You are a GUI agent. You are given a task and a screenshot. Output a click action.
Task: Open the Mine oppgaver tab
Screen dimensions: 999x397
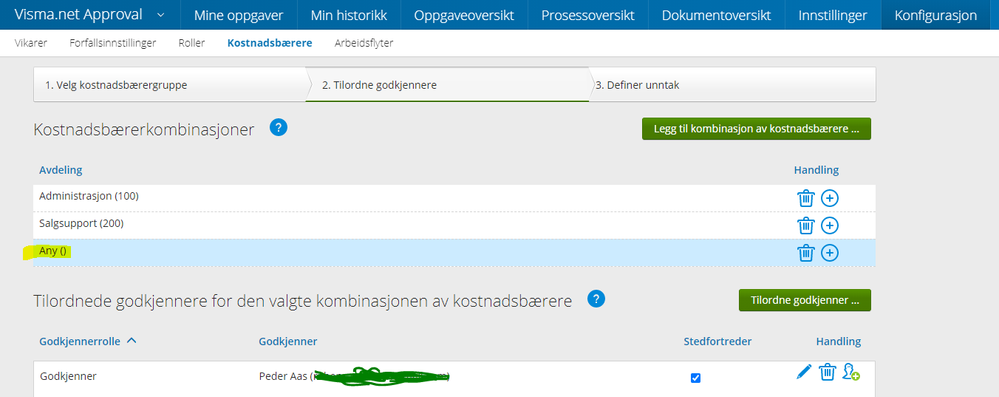point(240,15)
